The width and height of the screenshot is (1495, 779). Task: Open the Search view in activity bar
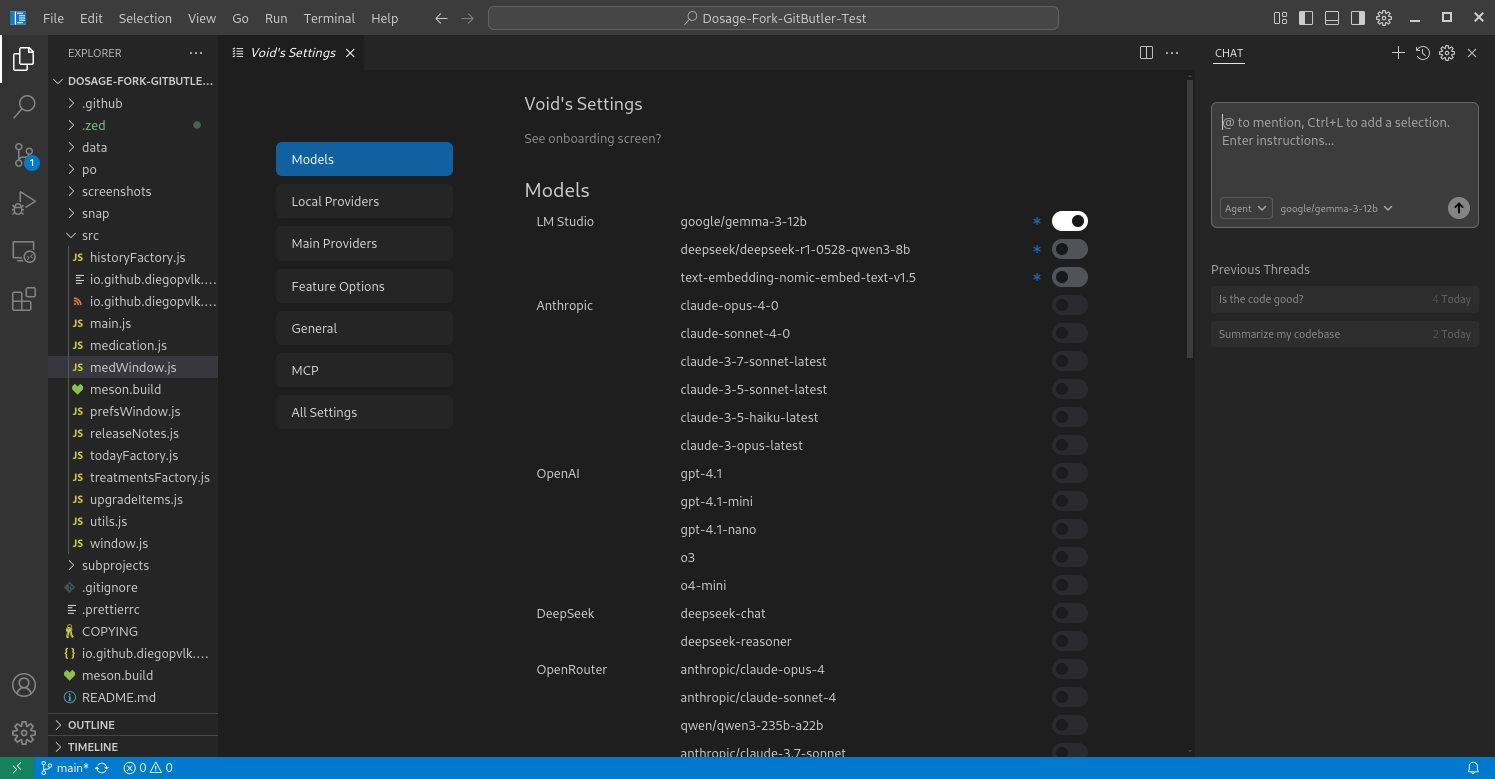pyautogui.click(x=24, y=106)
